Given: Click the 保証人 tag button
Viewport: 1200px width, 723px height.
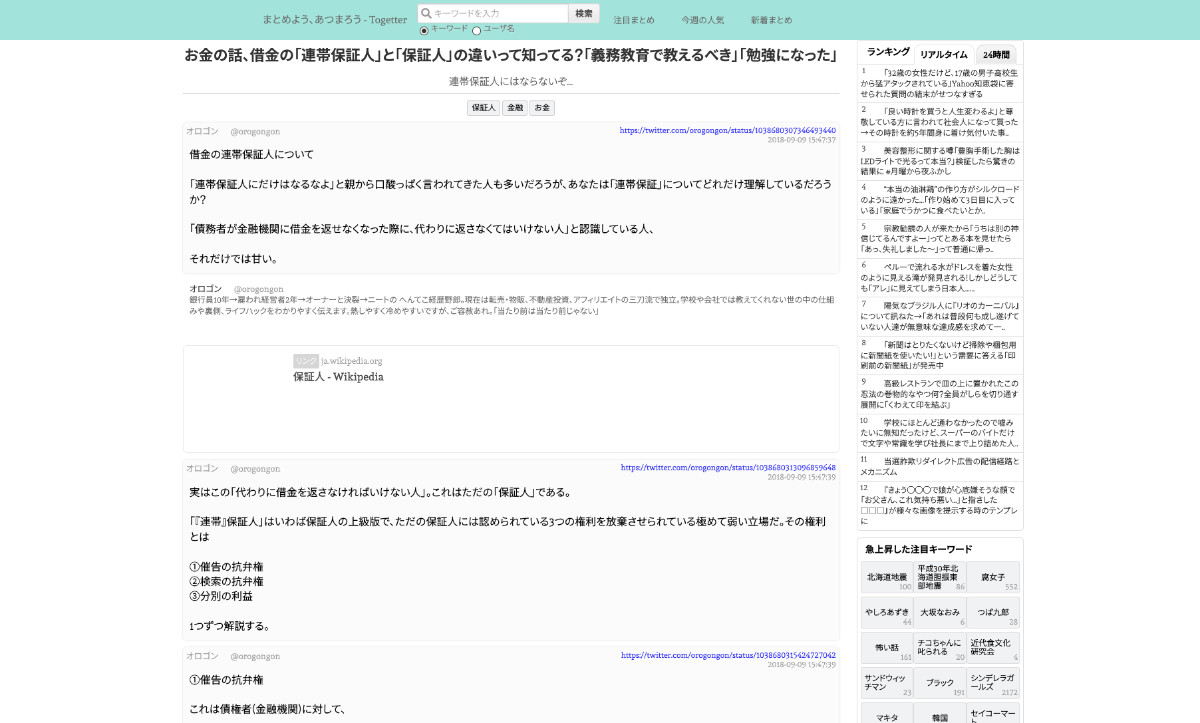Looking at the screenshot, I should (484, 107).
